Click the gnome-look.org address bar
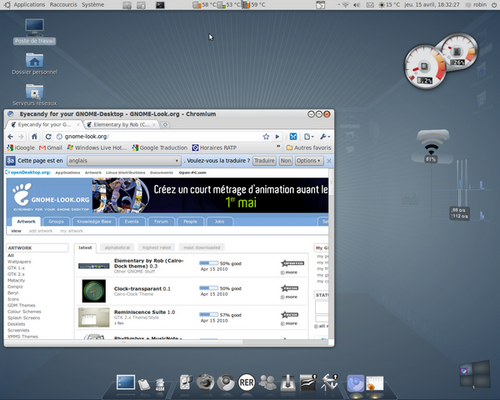Image resolution: width=500 pixels, height=400 pixels. 160,137
